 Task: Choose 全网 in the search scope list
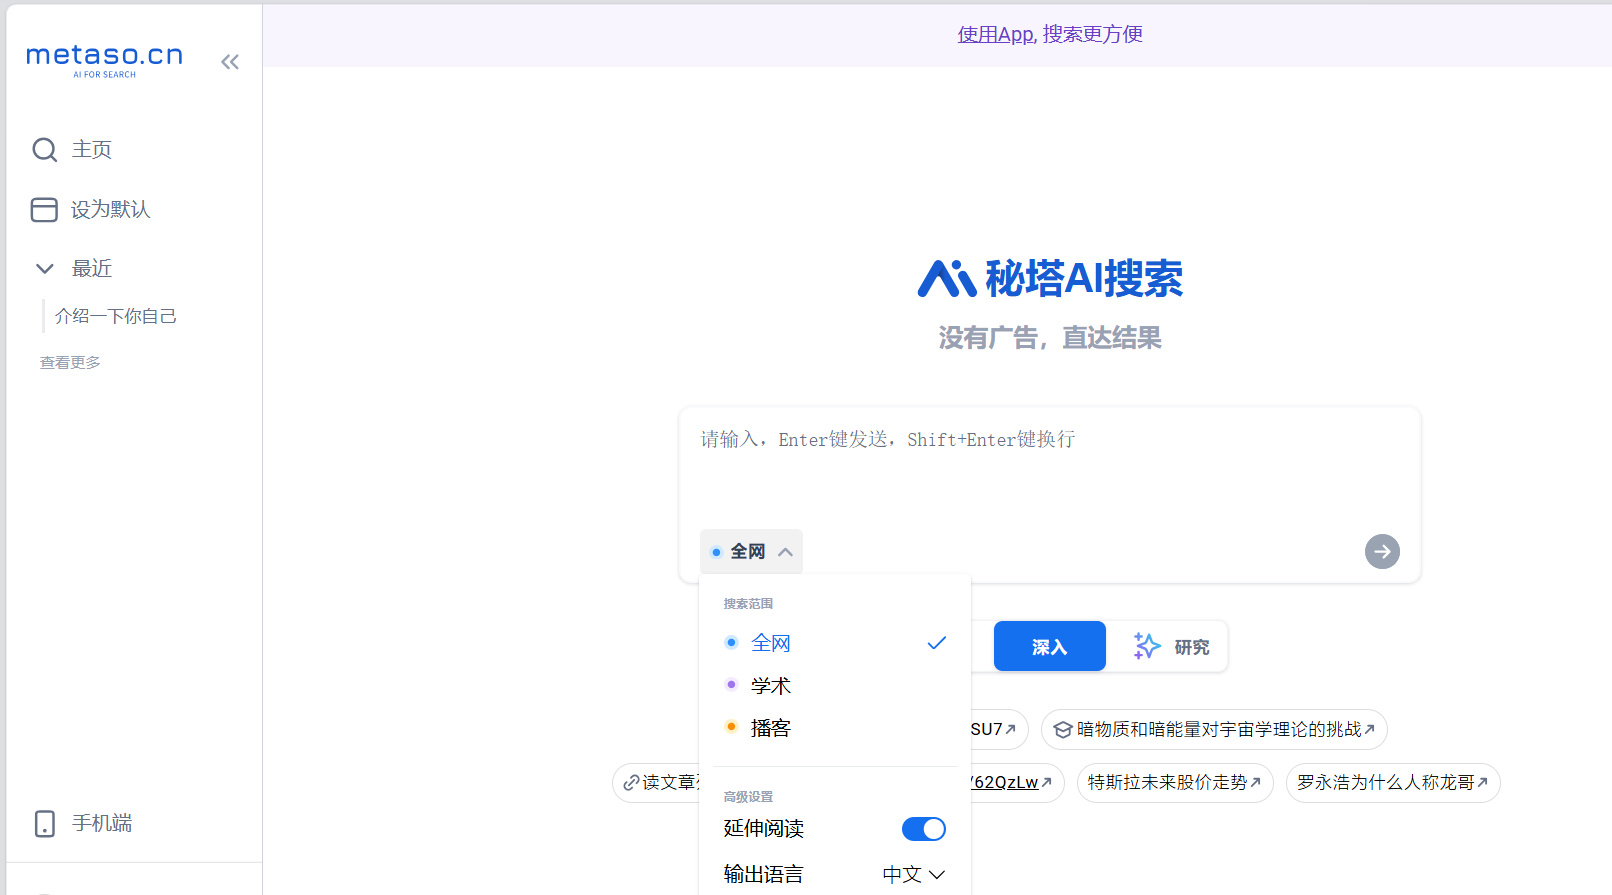coord(834,643)
